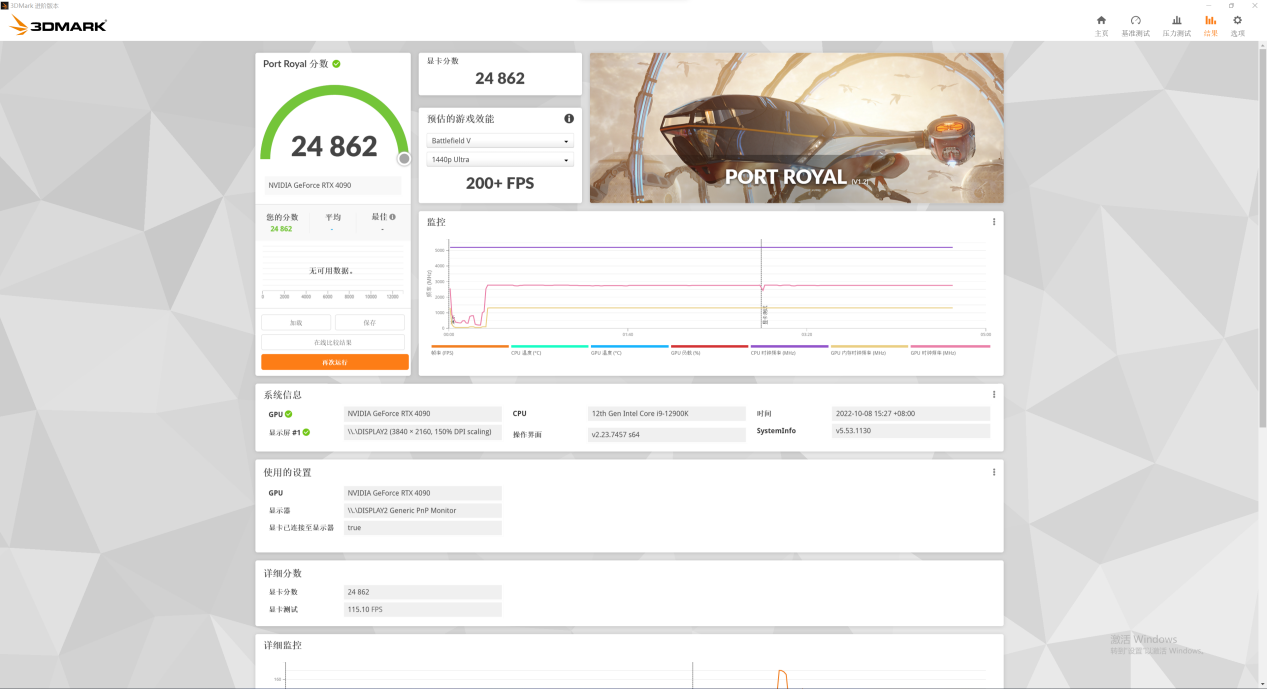
Task: Open the 系统信息 panel three-dot menu
Action: pos(993,394)
